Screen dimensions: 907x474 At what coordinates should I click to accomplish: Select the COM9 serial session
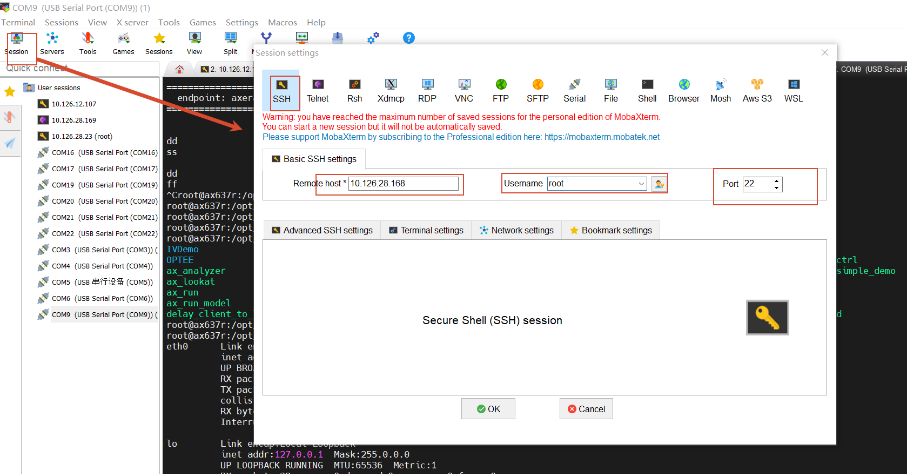98,315
